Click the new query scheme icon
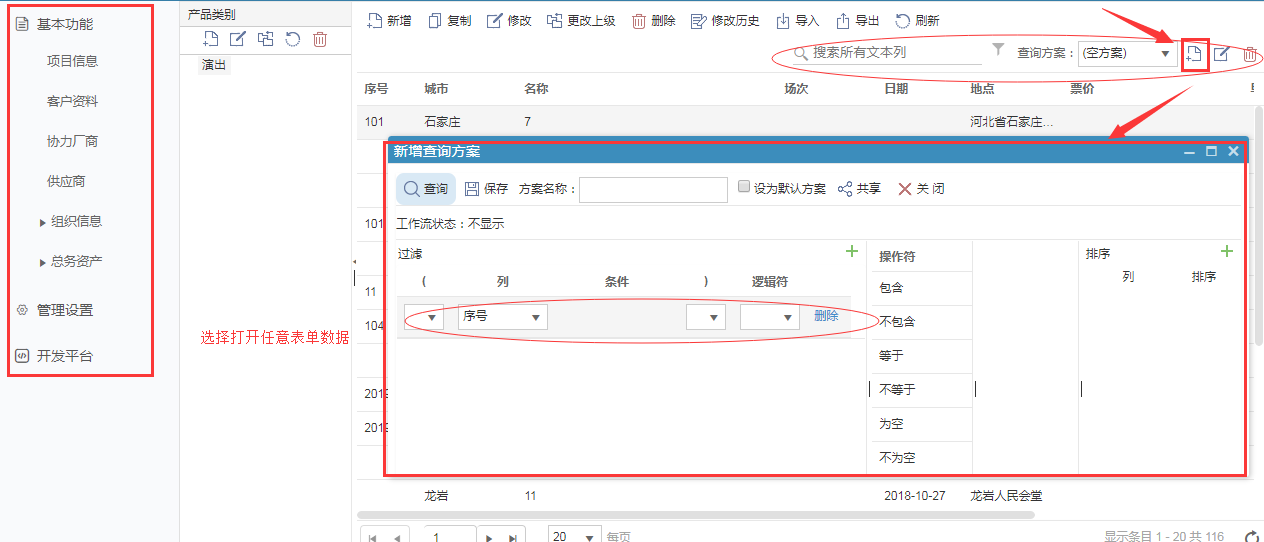This screenshot has height=542, width=1264. pyautogui.click(x=1193, y=54)
